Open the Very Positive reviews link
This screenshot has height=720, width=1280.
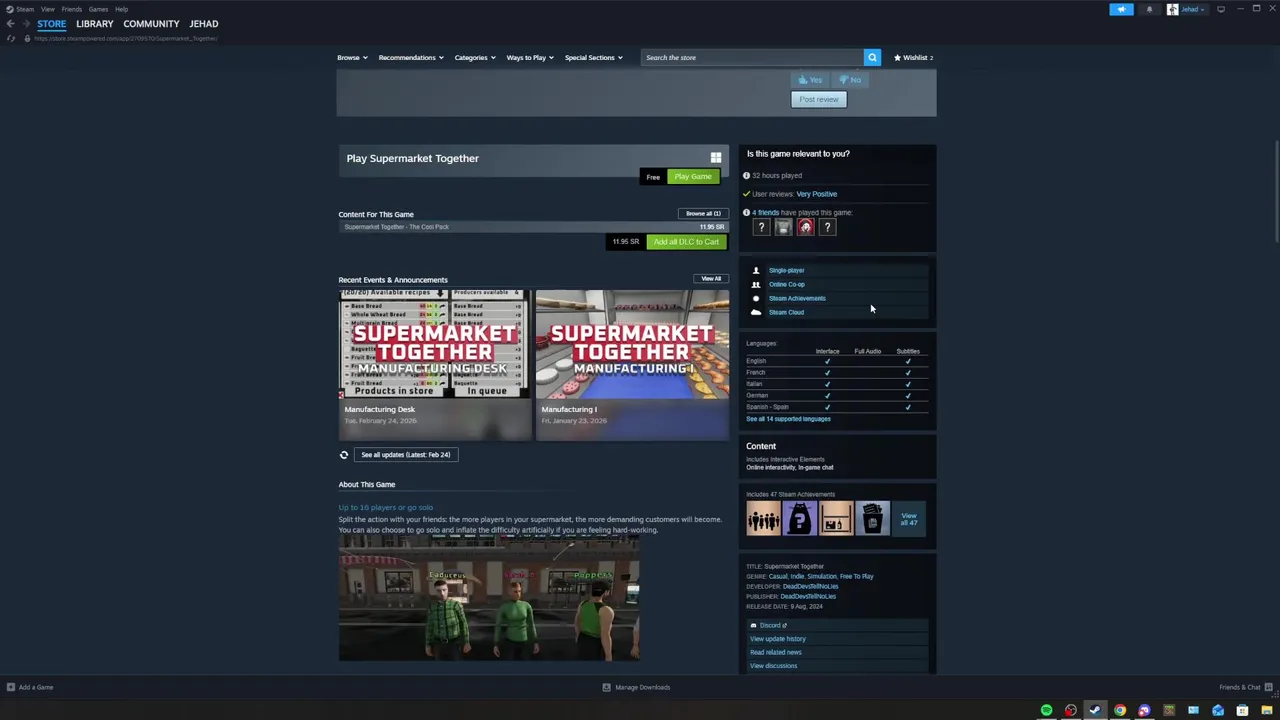point(817,194)
